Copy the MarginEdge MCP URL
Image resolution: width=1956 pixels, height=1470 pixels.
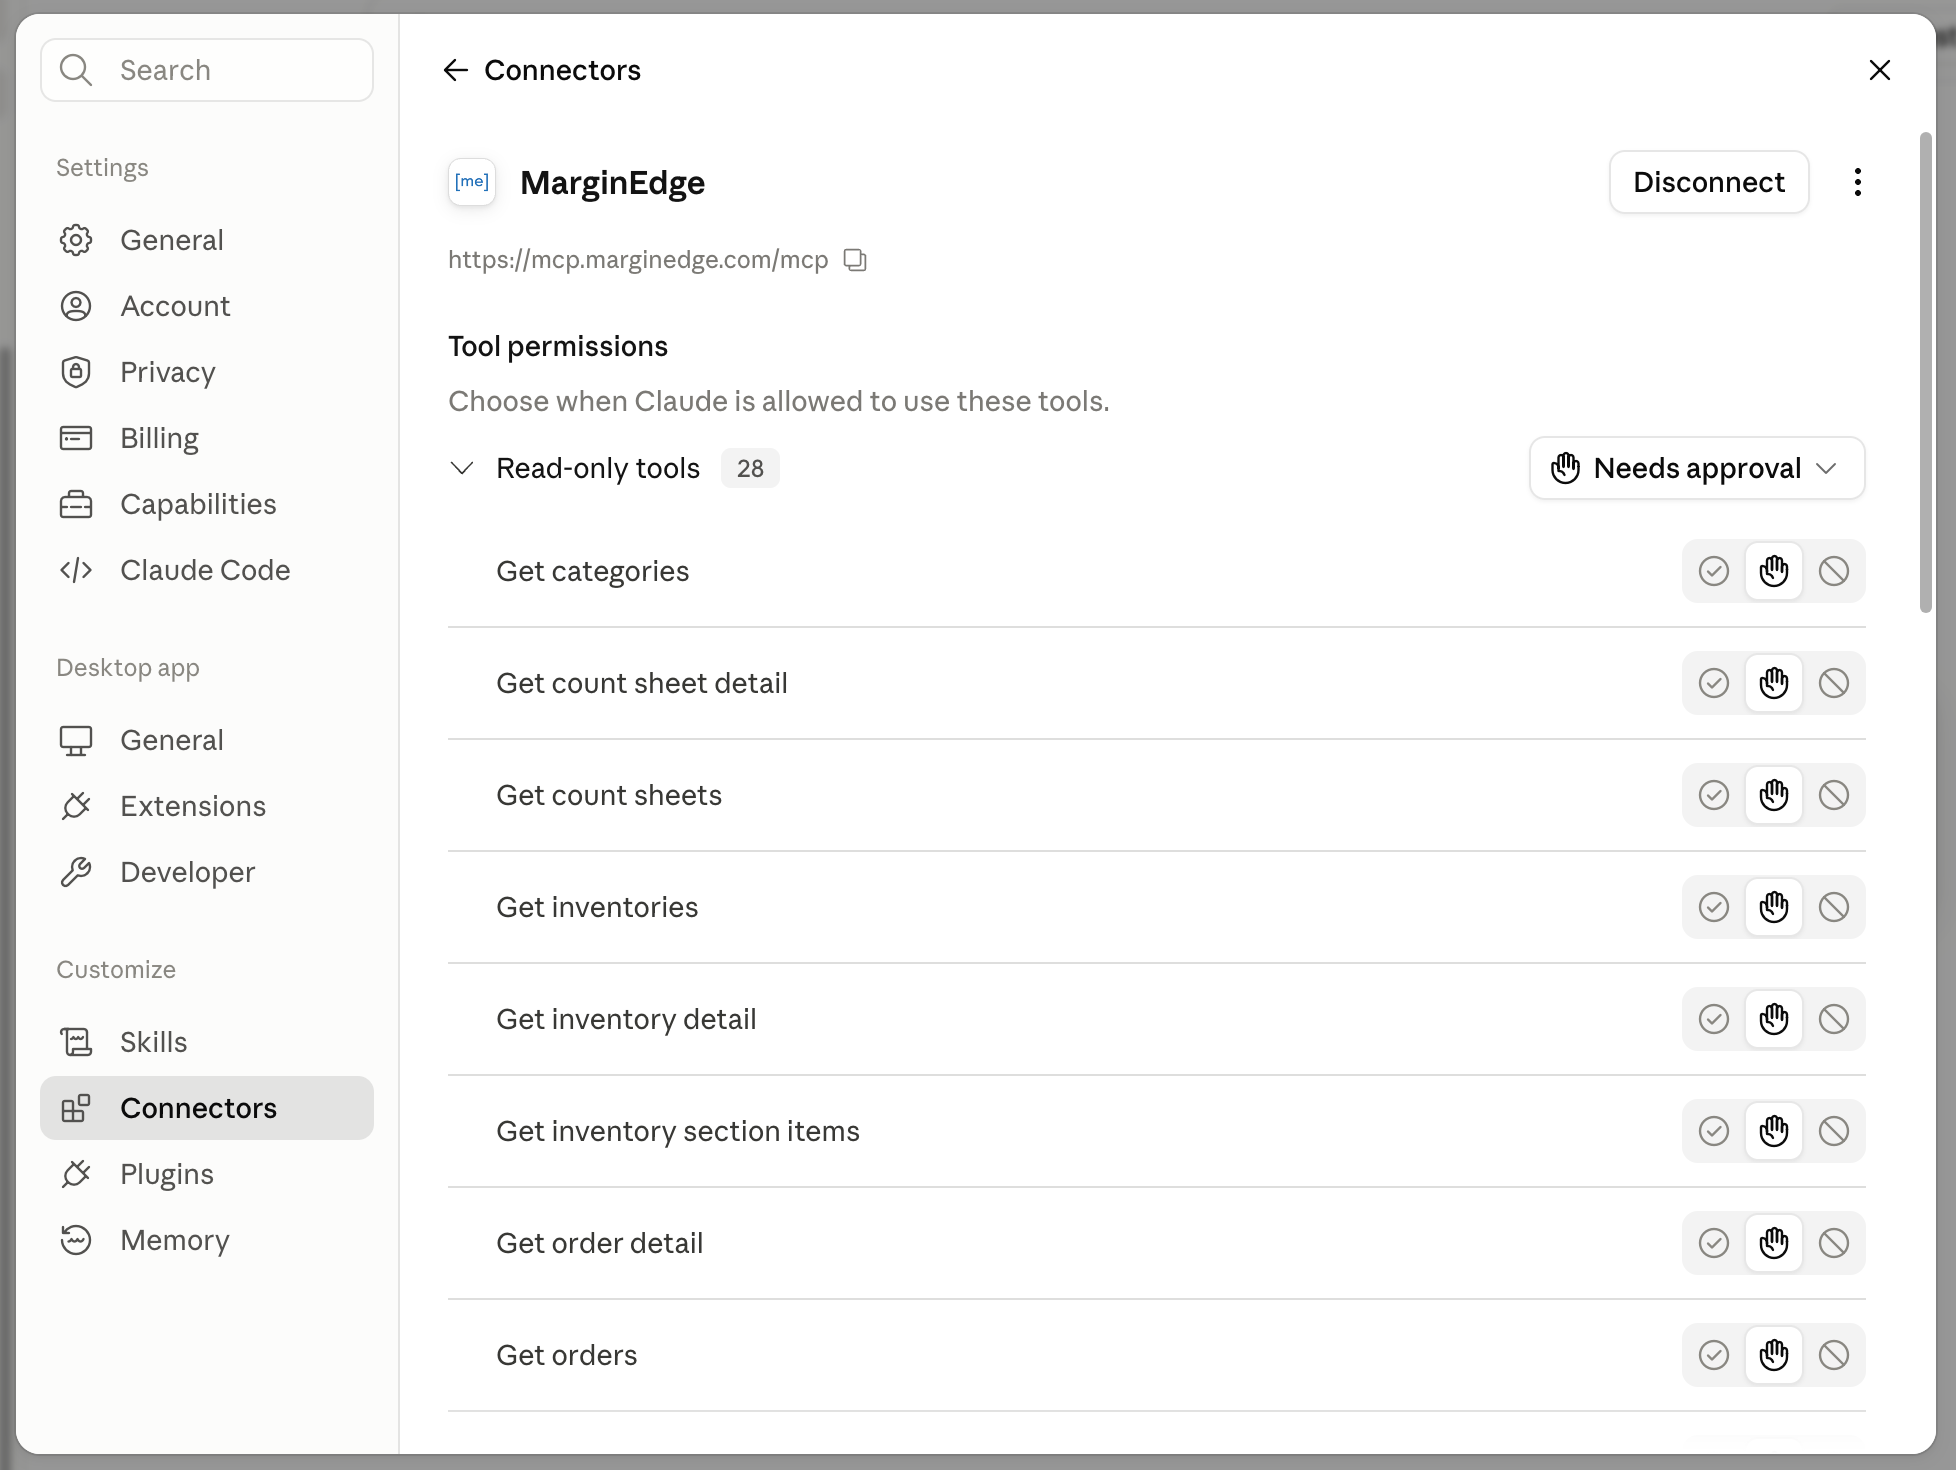tap(855, 260)
